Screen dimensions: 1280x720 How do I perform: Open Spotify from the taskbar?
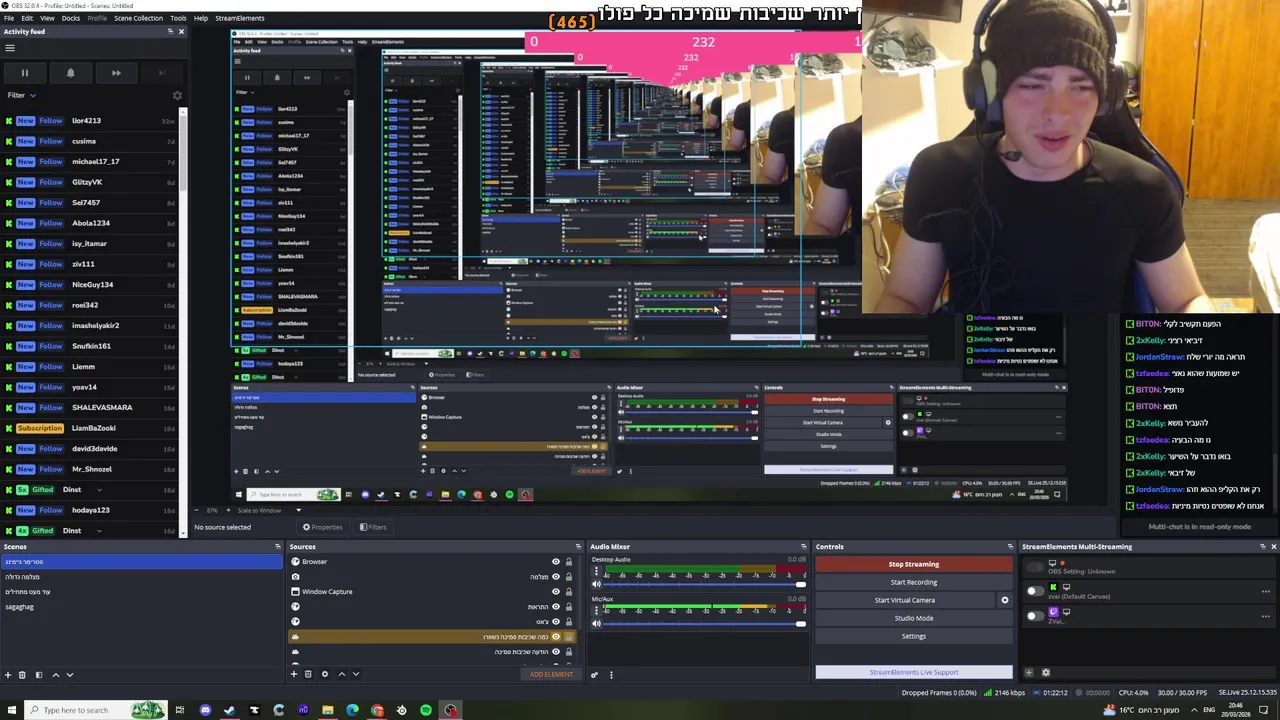pos(426,710)
